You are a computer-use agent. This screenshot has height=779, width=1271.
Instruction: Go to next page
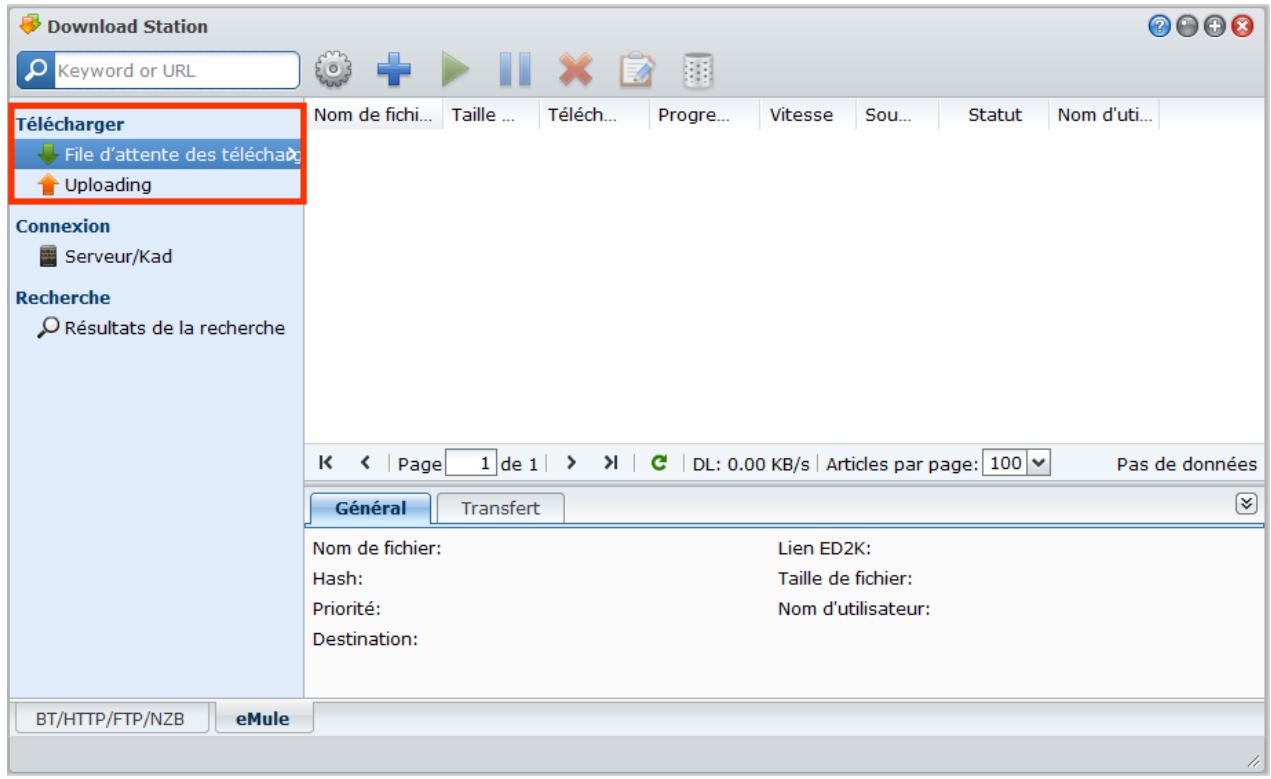point(572,464)
